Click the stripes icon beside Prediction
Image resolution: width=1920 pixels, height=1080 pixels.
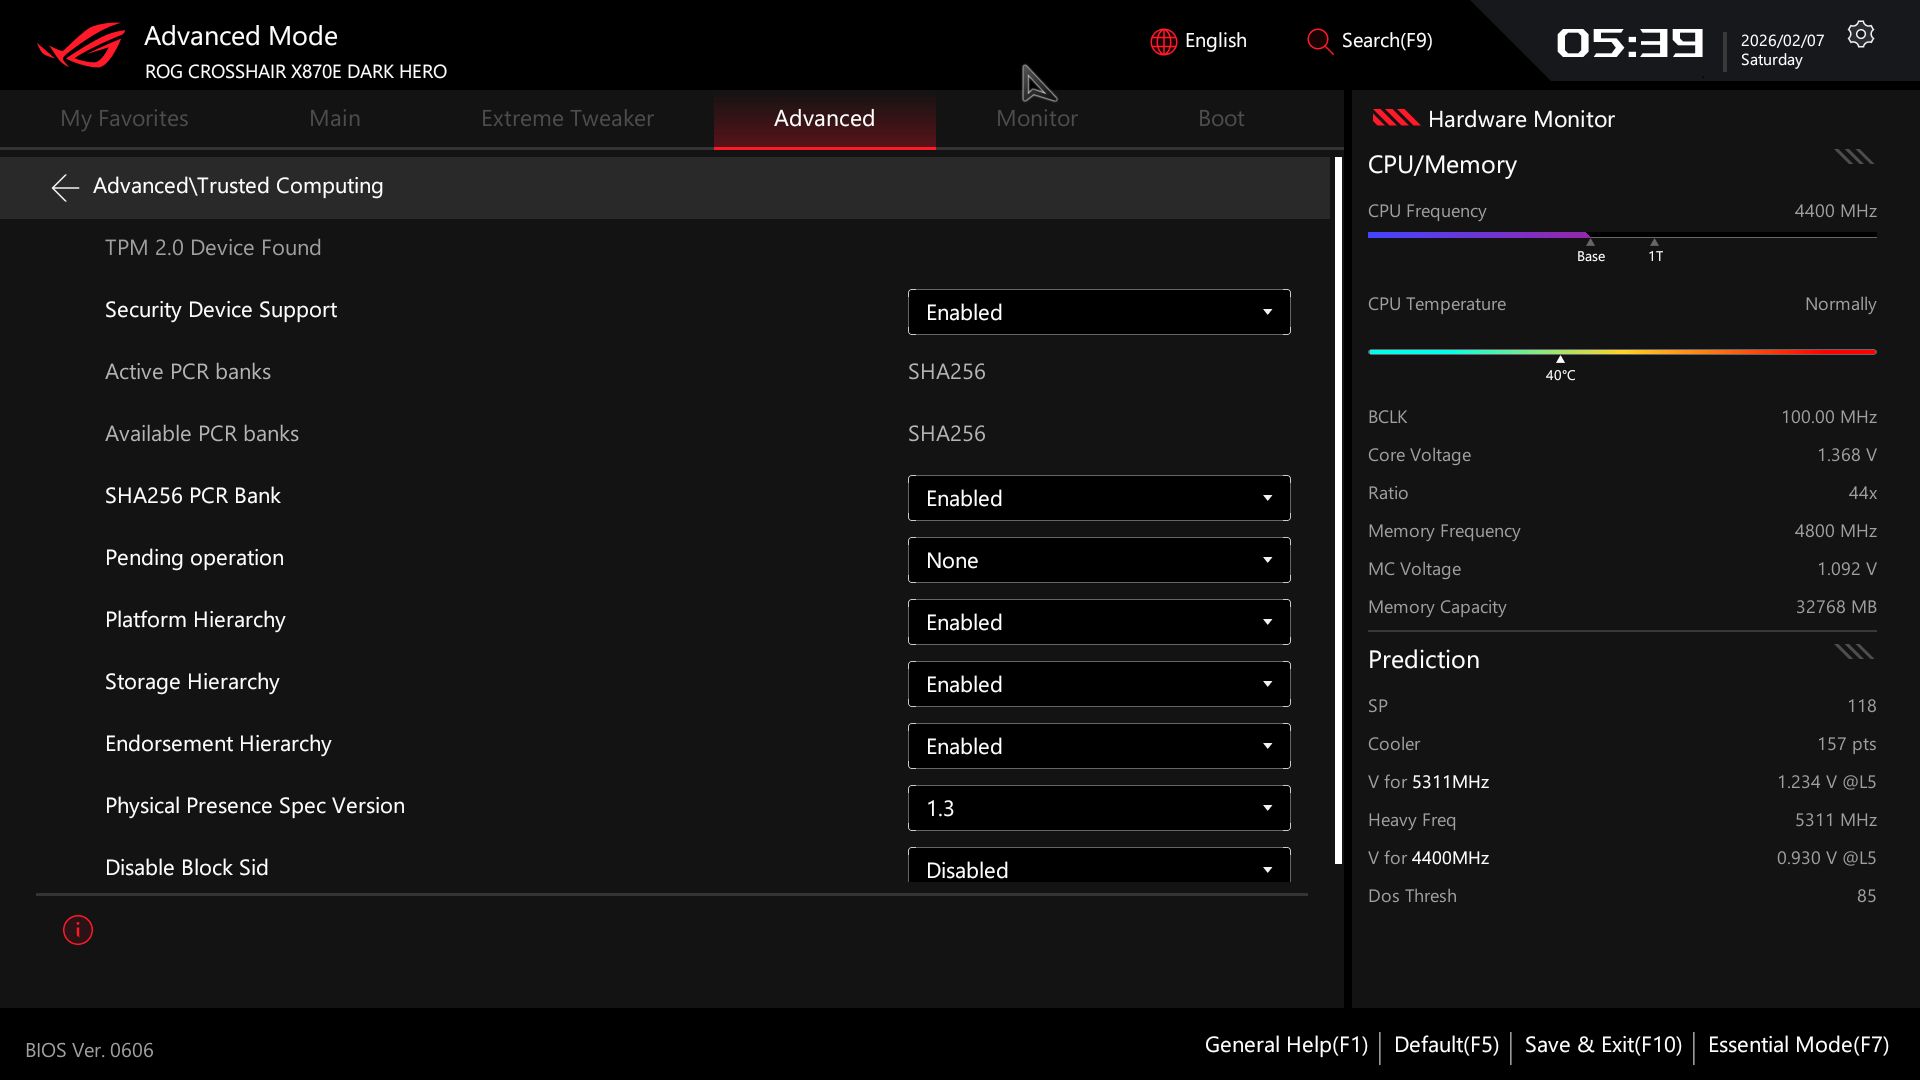click(1853, 652)
